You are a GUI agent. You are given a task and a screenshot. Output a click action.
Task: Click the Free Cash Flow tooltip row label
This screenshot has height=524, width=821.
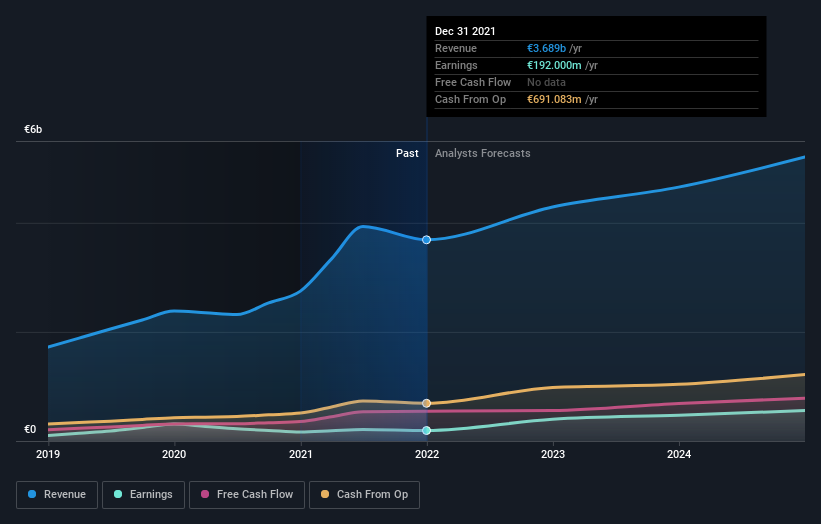pos(473,82)
